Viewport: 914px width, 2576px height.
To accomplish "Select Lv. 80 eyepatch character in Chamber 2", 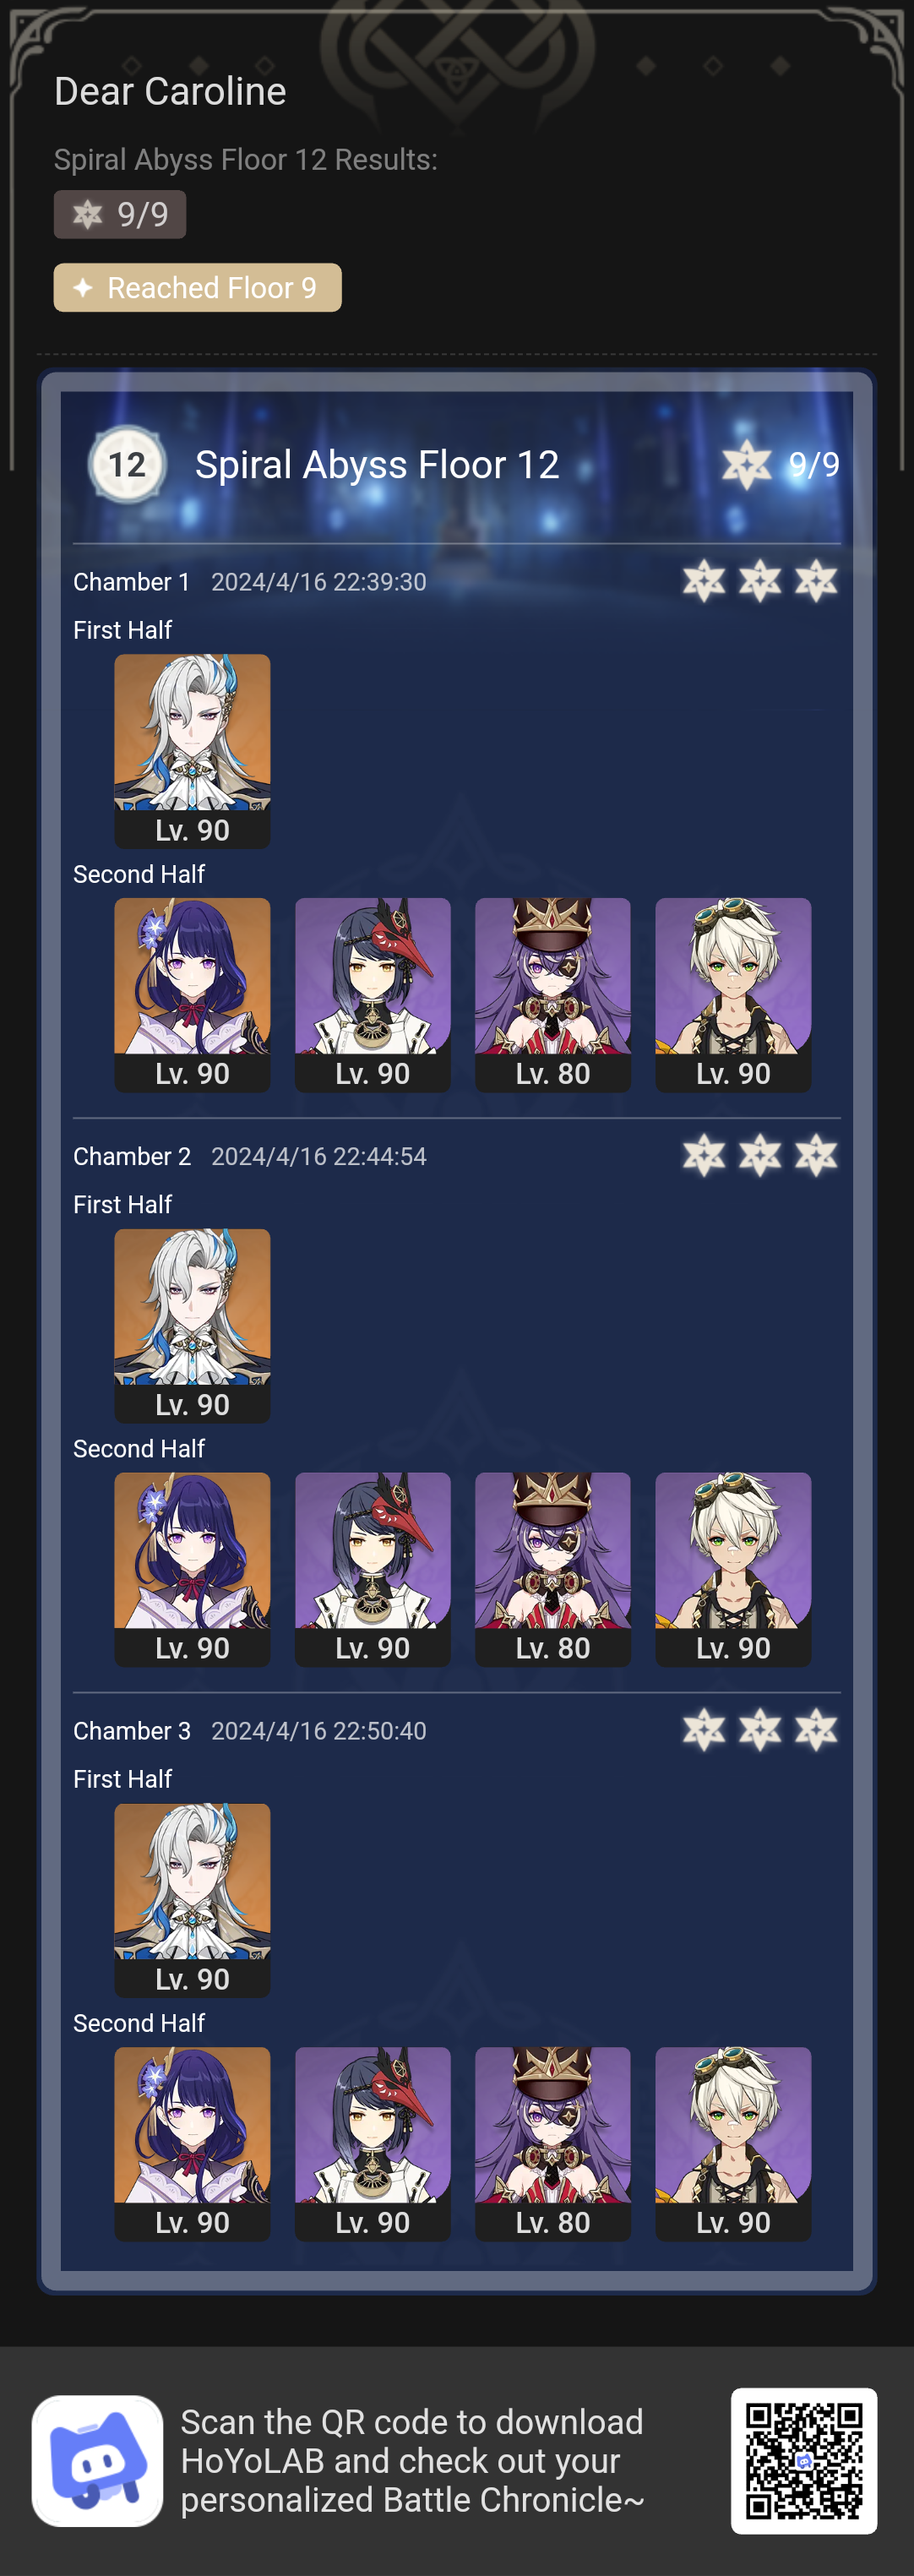I will [552, 1569].
